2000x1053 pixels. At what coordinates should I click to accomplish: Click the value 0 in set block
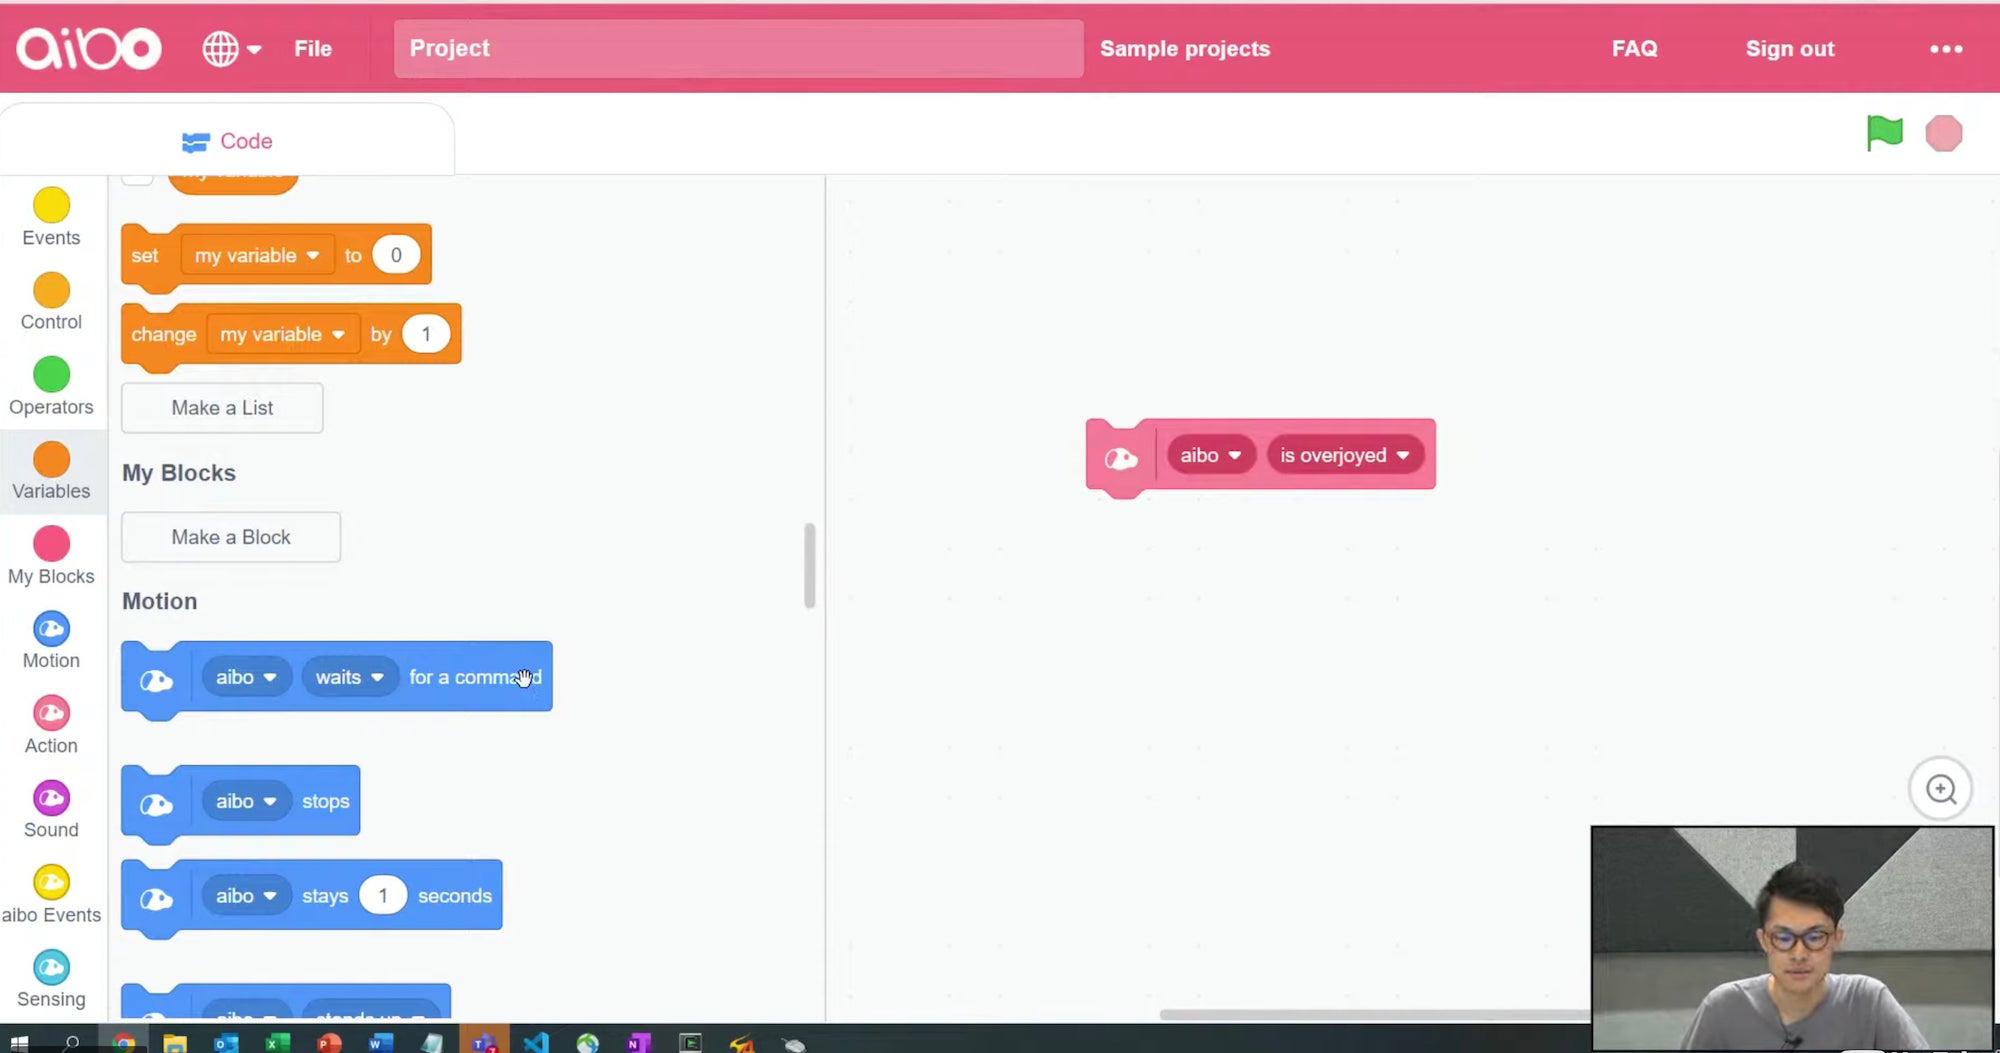coord(396,255)
